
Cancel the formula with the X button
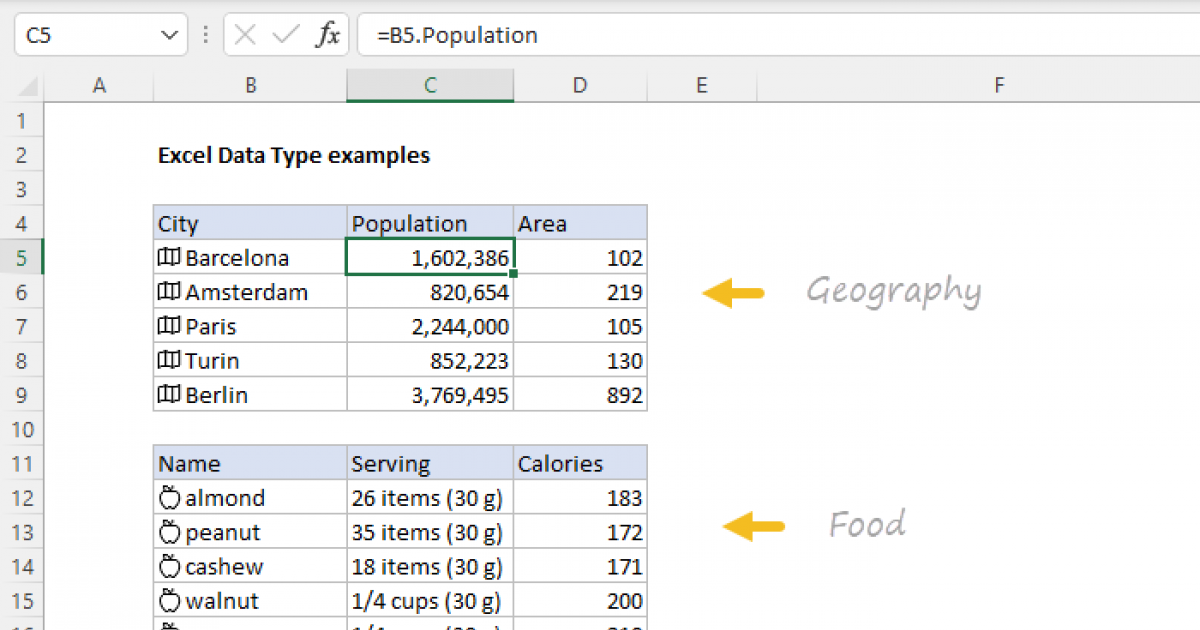243,34
